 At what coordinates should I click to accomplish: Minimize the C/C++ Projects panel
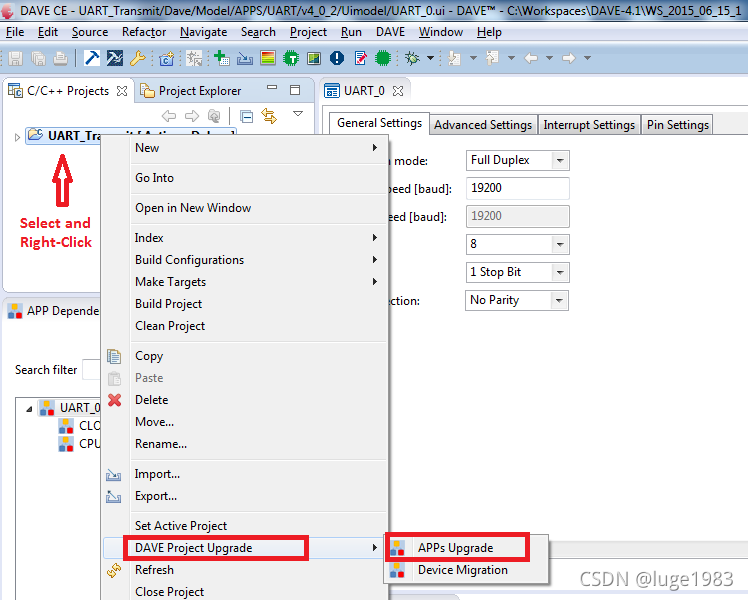coord(272,88)
